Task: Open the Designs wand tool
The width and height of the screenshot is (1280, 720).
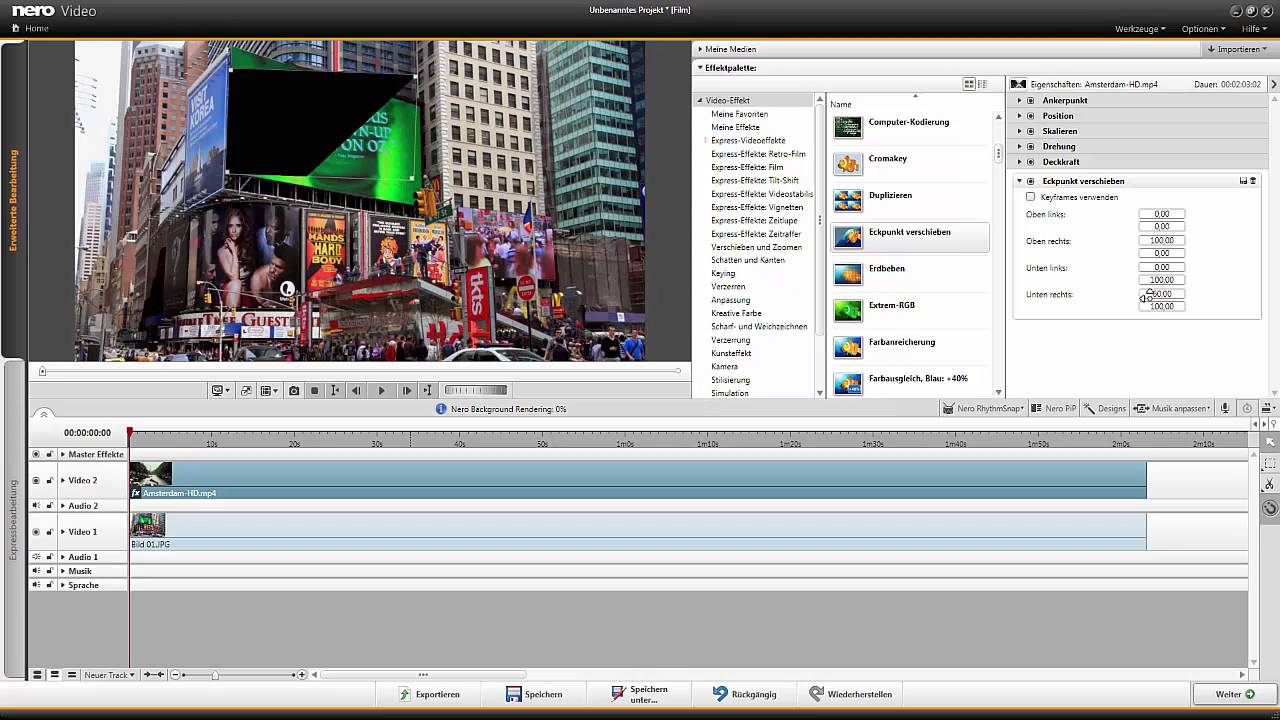Action: pyautogui.click(x=1105, y=408)
